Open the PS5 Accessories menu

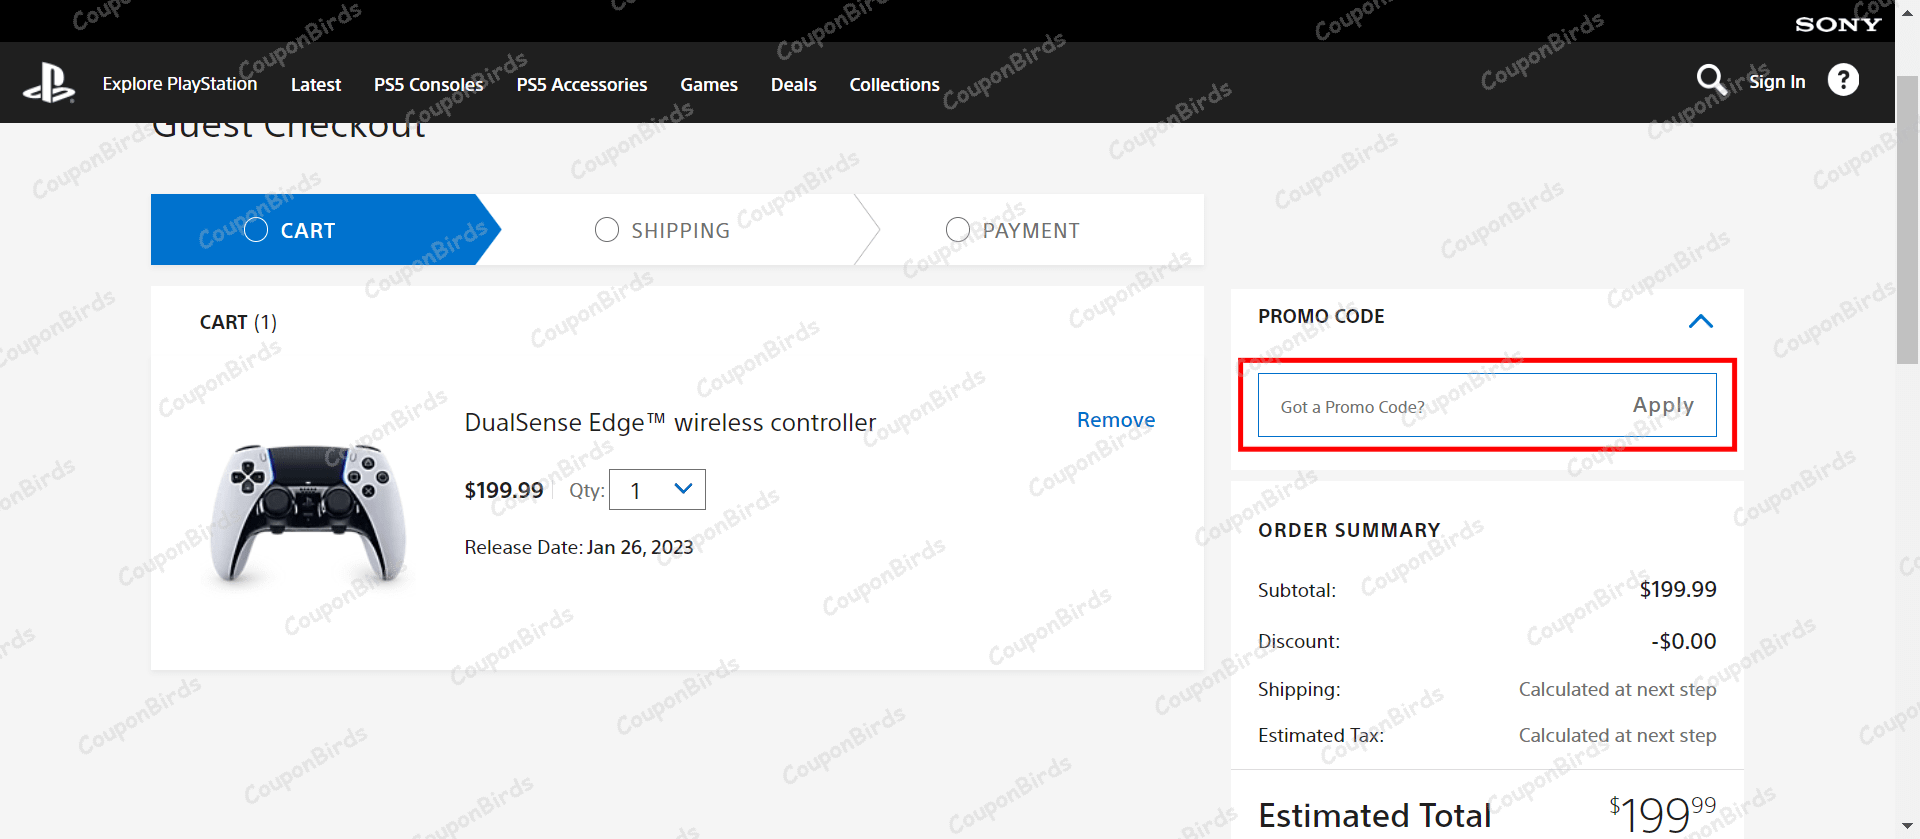[x=582, y=85]
